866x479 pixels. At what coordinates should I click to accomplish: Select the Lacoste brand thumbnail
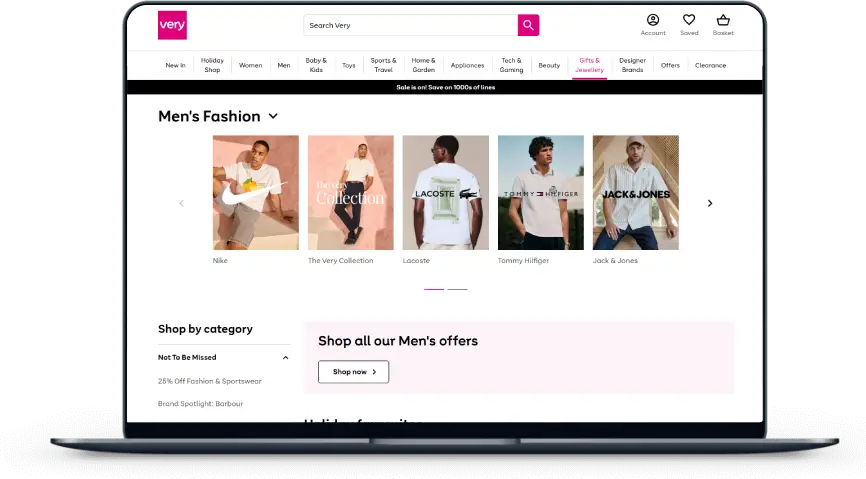[446, 193]
